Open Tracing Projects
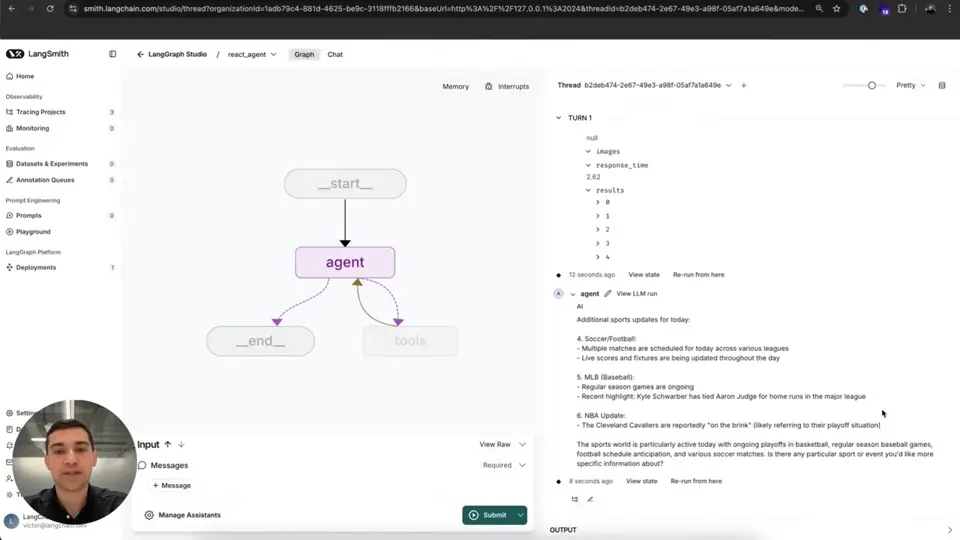 click(x=40, y=112)
